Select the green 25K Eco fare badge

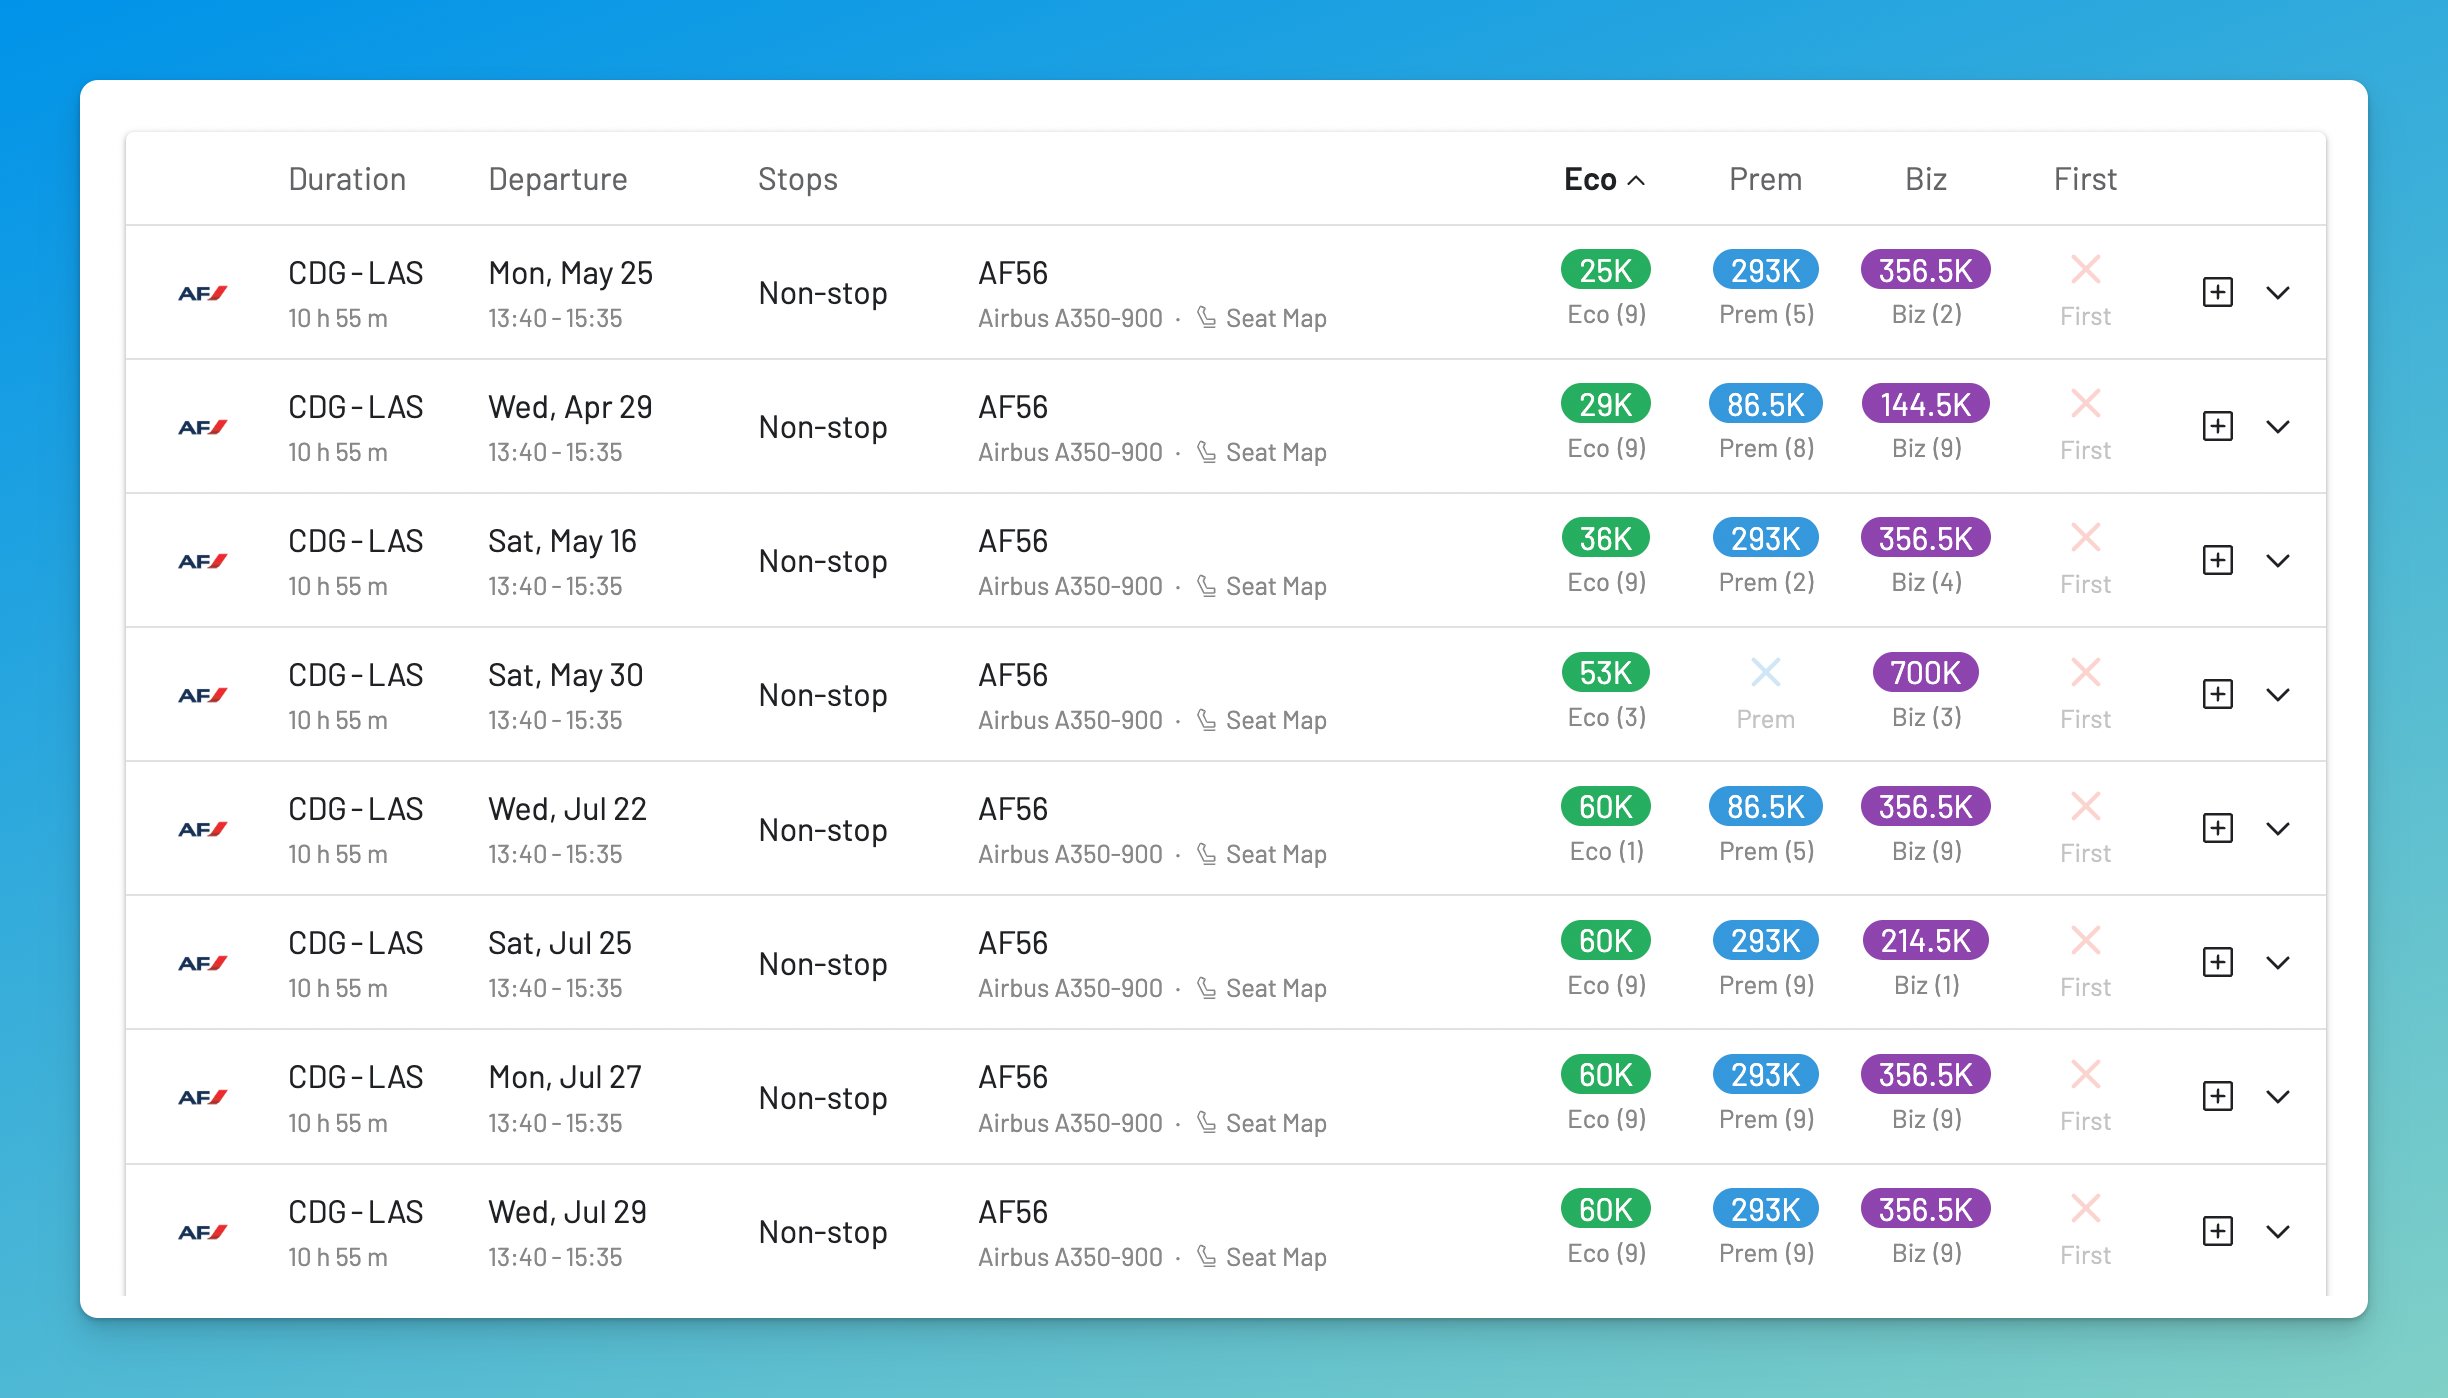(1605, 270)
